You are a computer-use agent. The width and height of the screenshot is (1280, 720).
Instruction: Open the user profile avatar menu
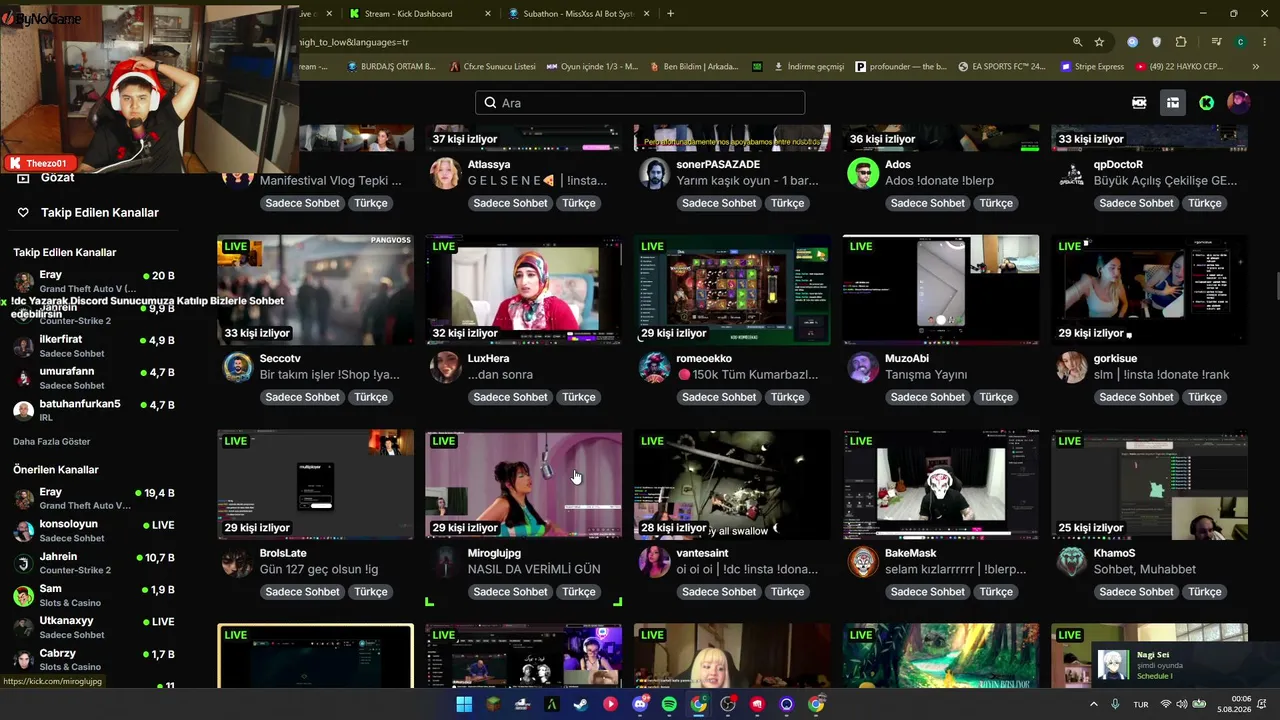click(x=1239, y=103)
